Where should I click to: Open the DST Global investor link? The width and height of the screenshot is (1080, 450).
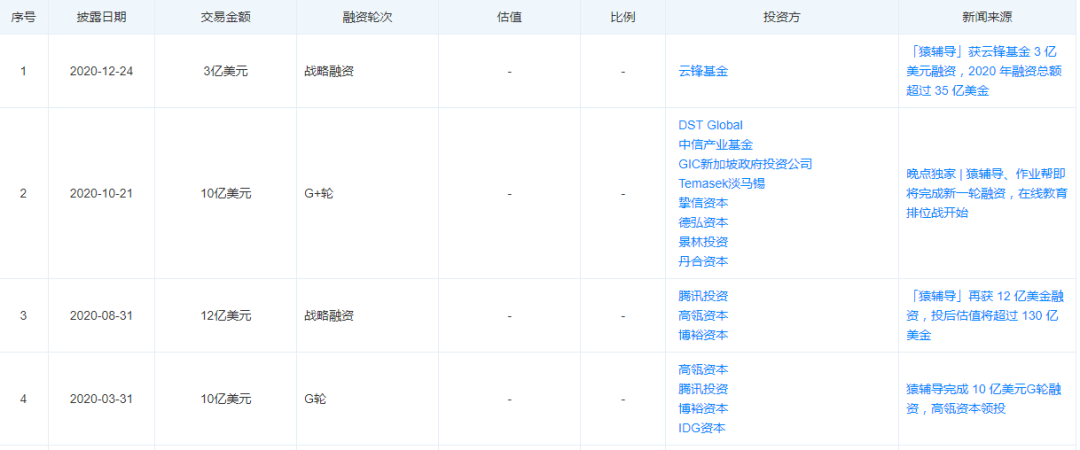(x=711, y=125)
